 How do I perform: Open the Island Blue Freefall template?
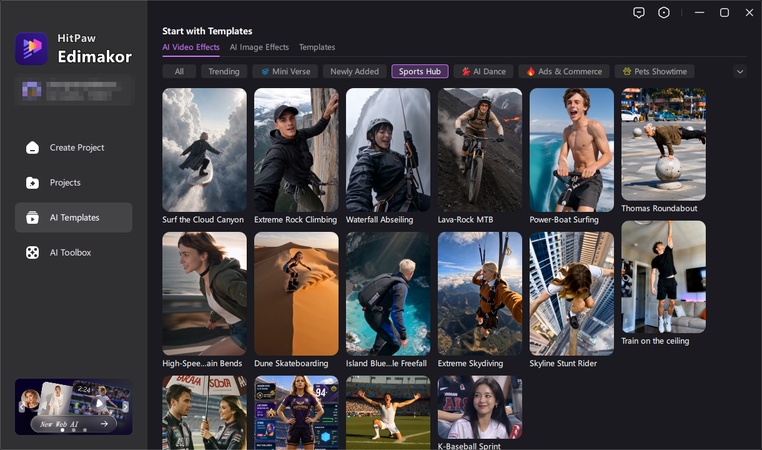click(x=388, y=294)
